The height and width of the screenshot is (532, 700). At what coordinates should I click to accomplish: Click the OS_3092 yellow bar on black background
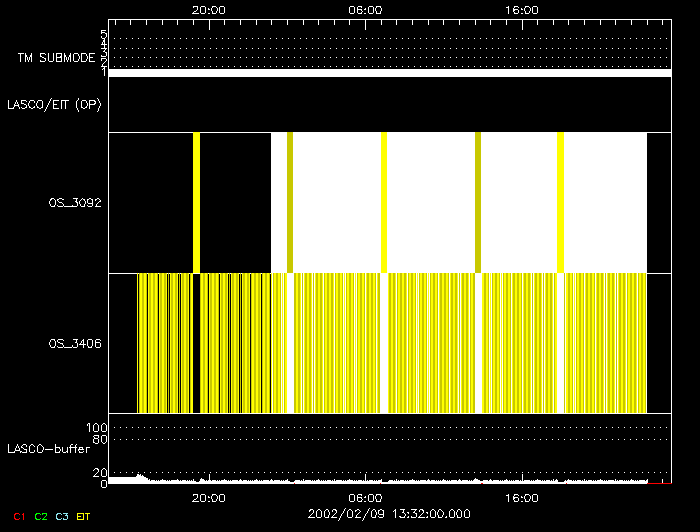196,203
